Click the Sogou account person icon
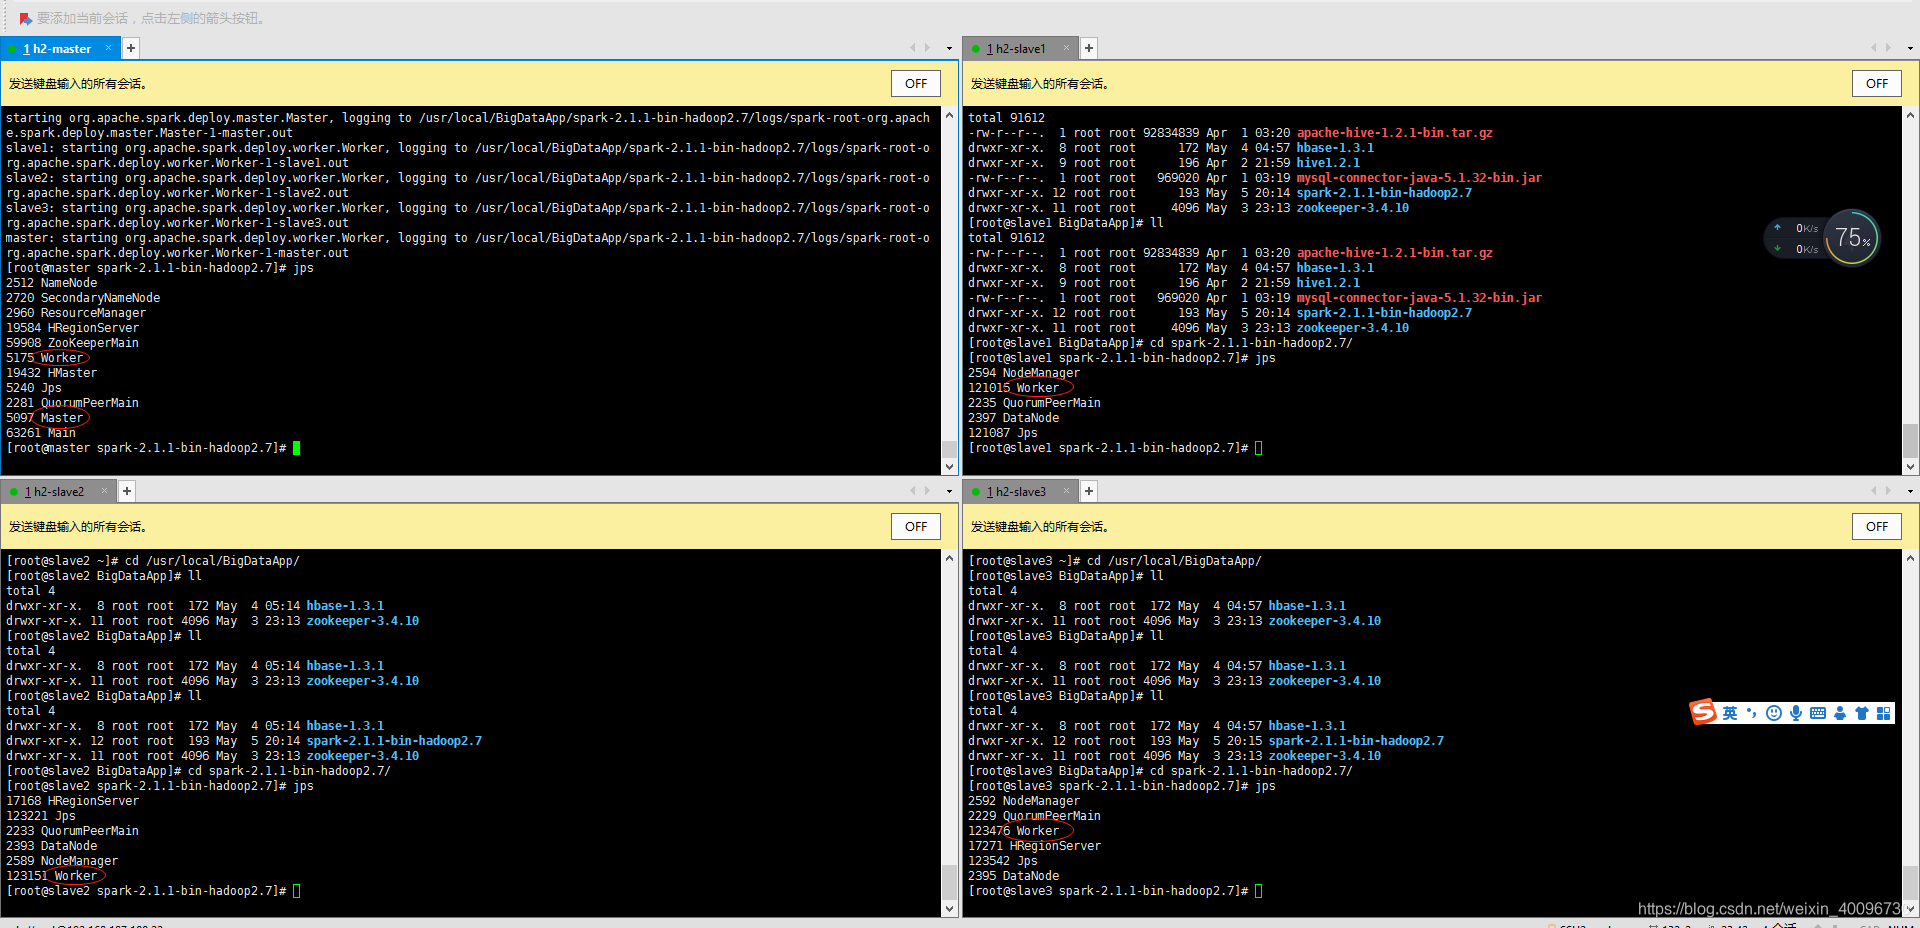 pyautogui.click(x=1840, y=713)
